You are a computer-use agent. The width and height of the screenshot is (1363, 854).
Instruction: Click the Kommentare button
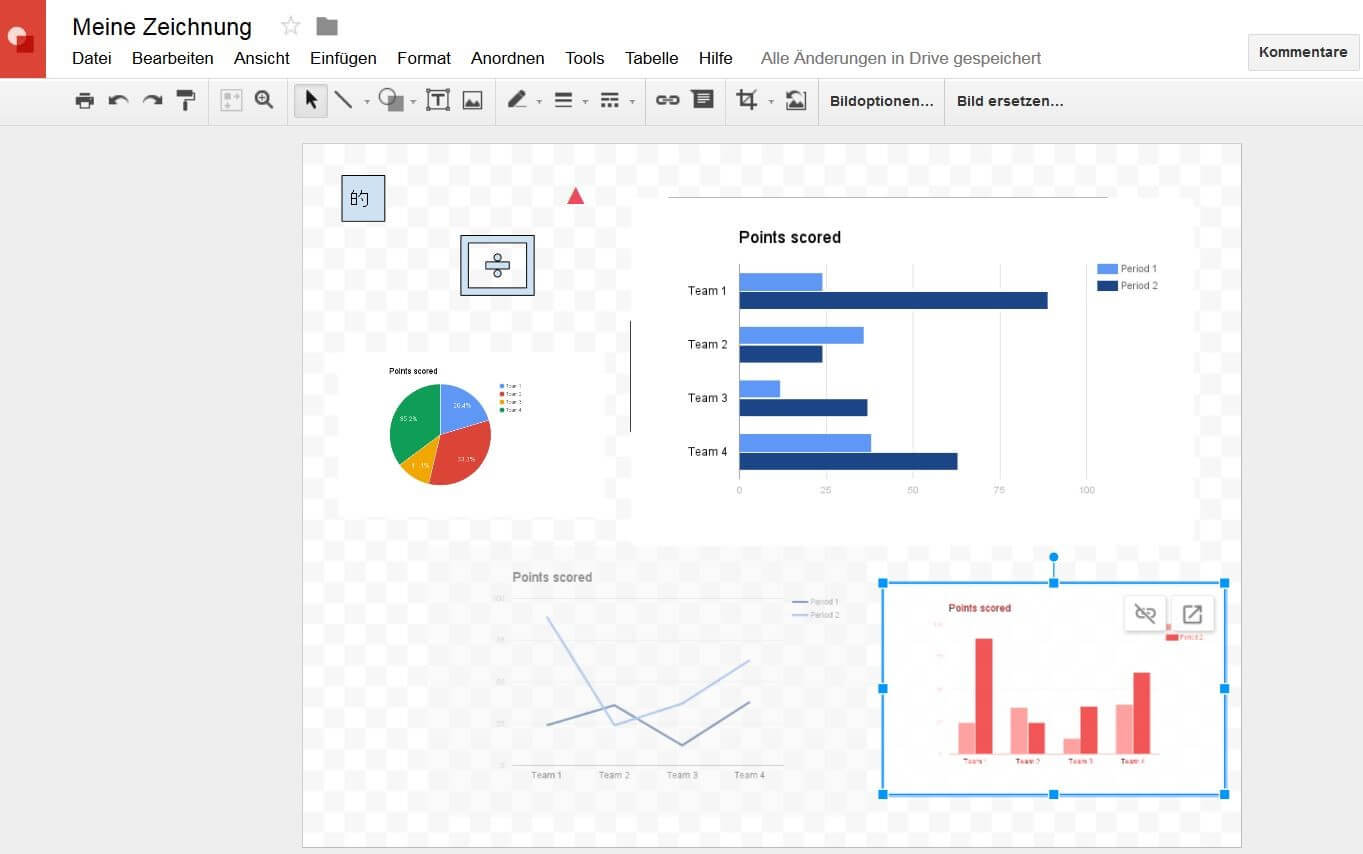click(x=1303, y=52)
